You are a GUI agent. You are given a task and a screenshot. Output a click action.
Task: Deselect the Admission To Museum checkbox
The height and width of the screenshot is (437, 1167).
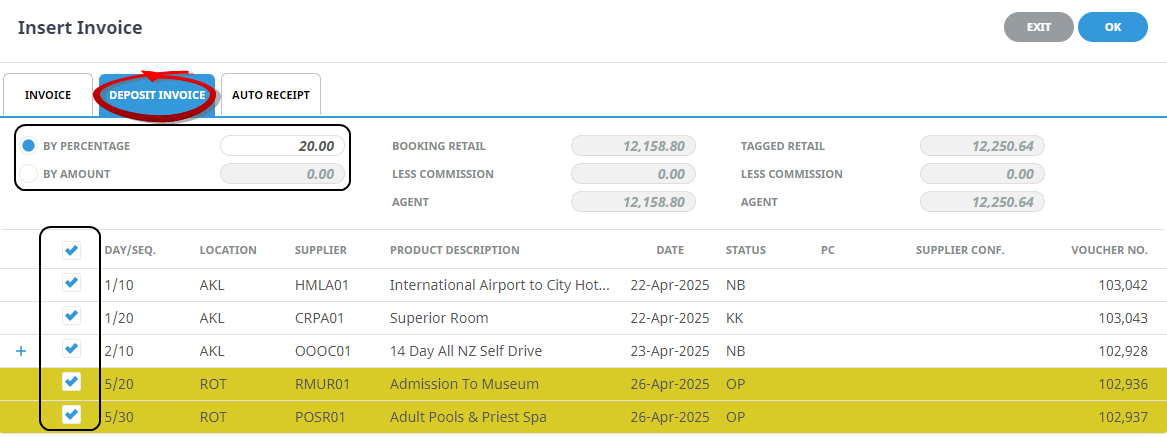click(x=71, y=383)
